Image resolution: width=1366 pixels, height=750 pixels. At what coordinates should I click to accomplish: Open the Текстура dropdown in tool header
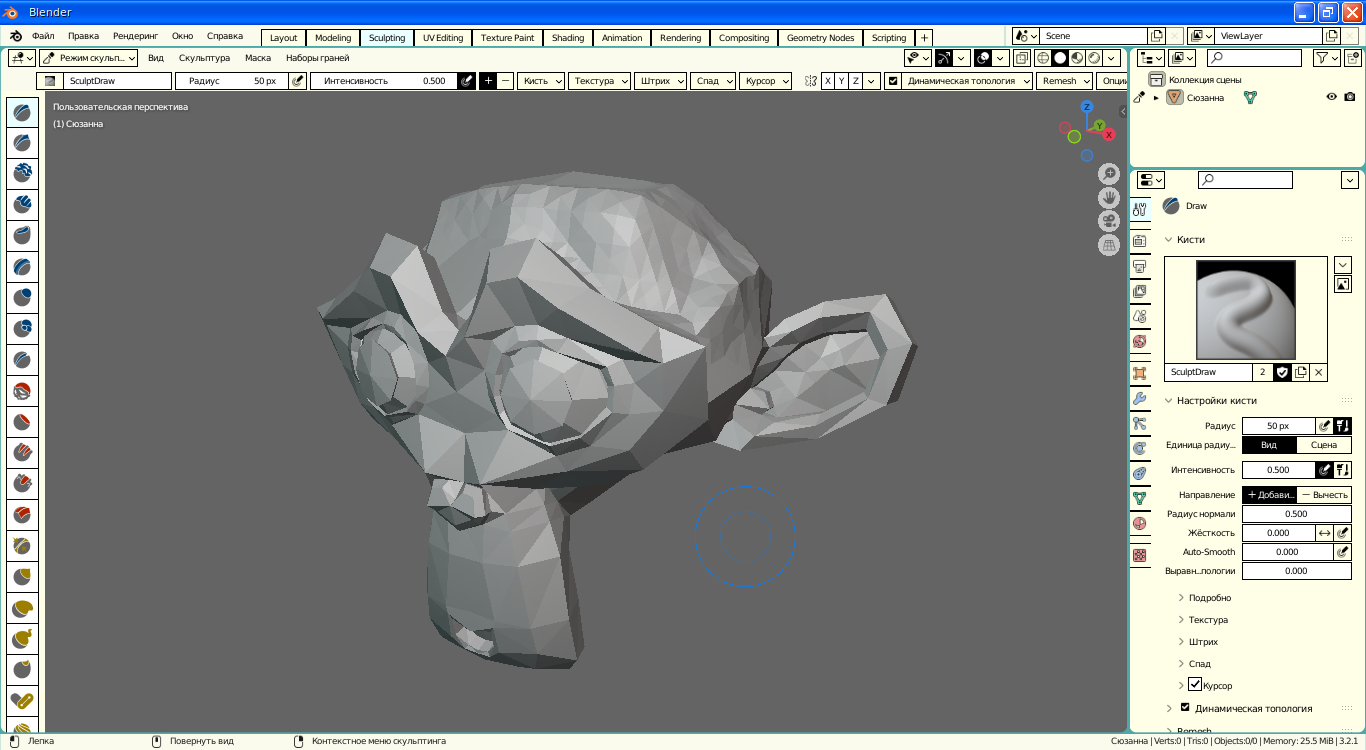click(599, 81)
